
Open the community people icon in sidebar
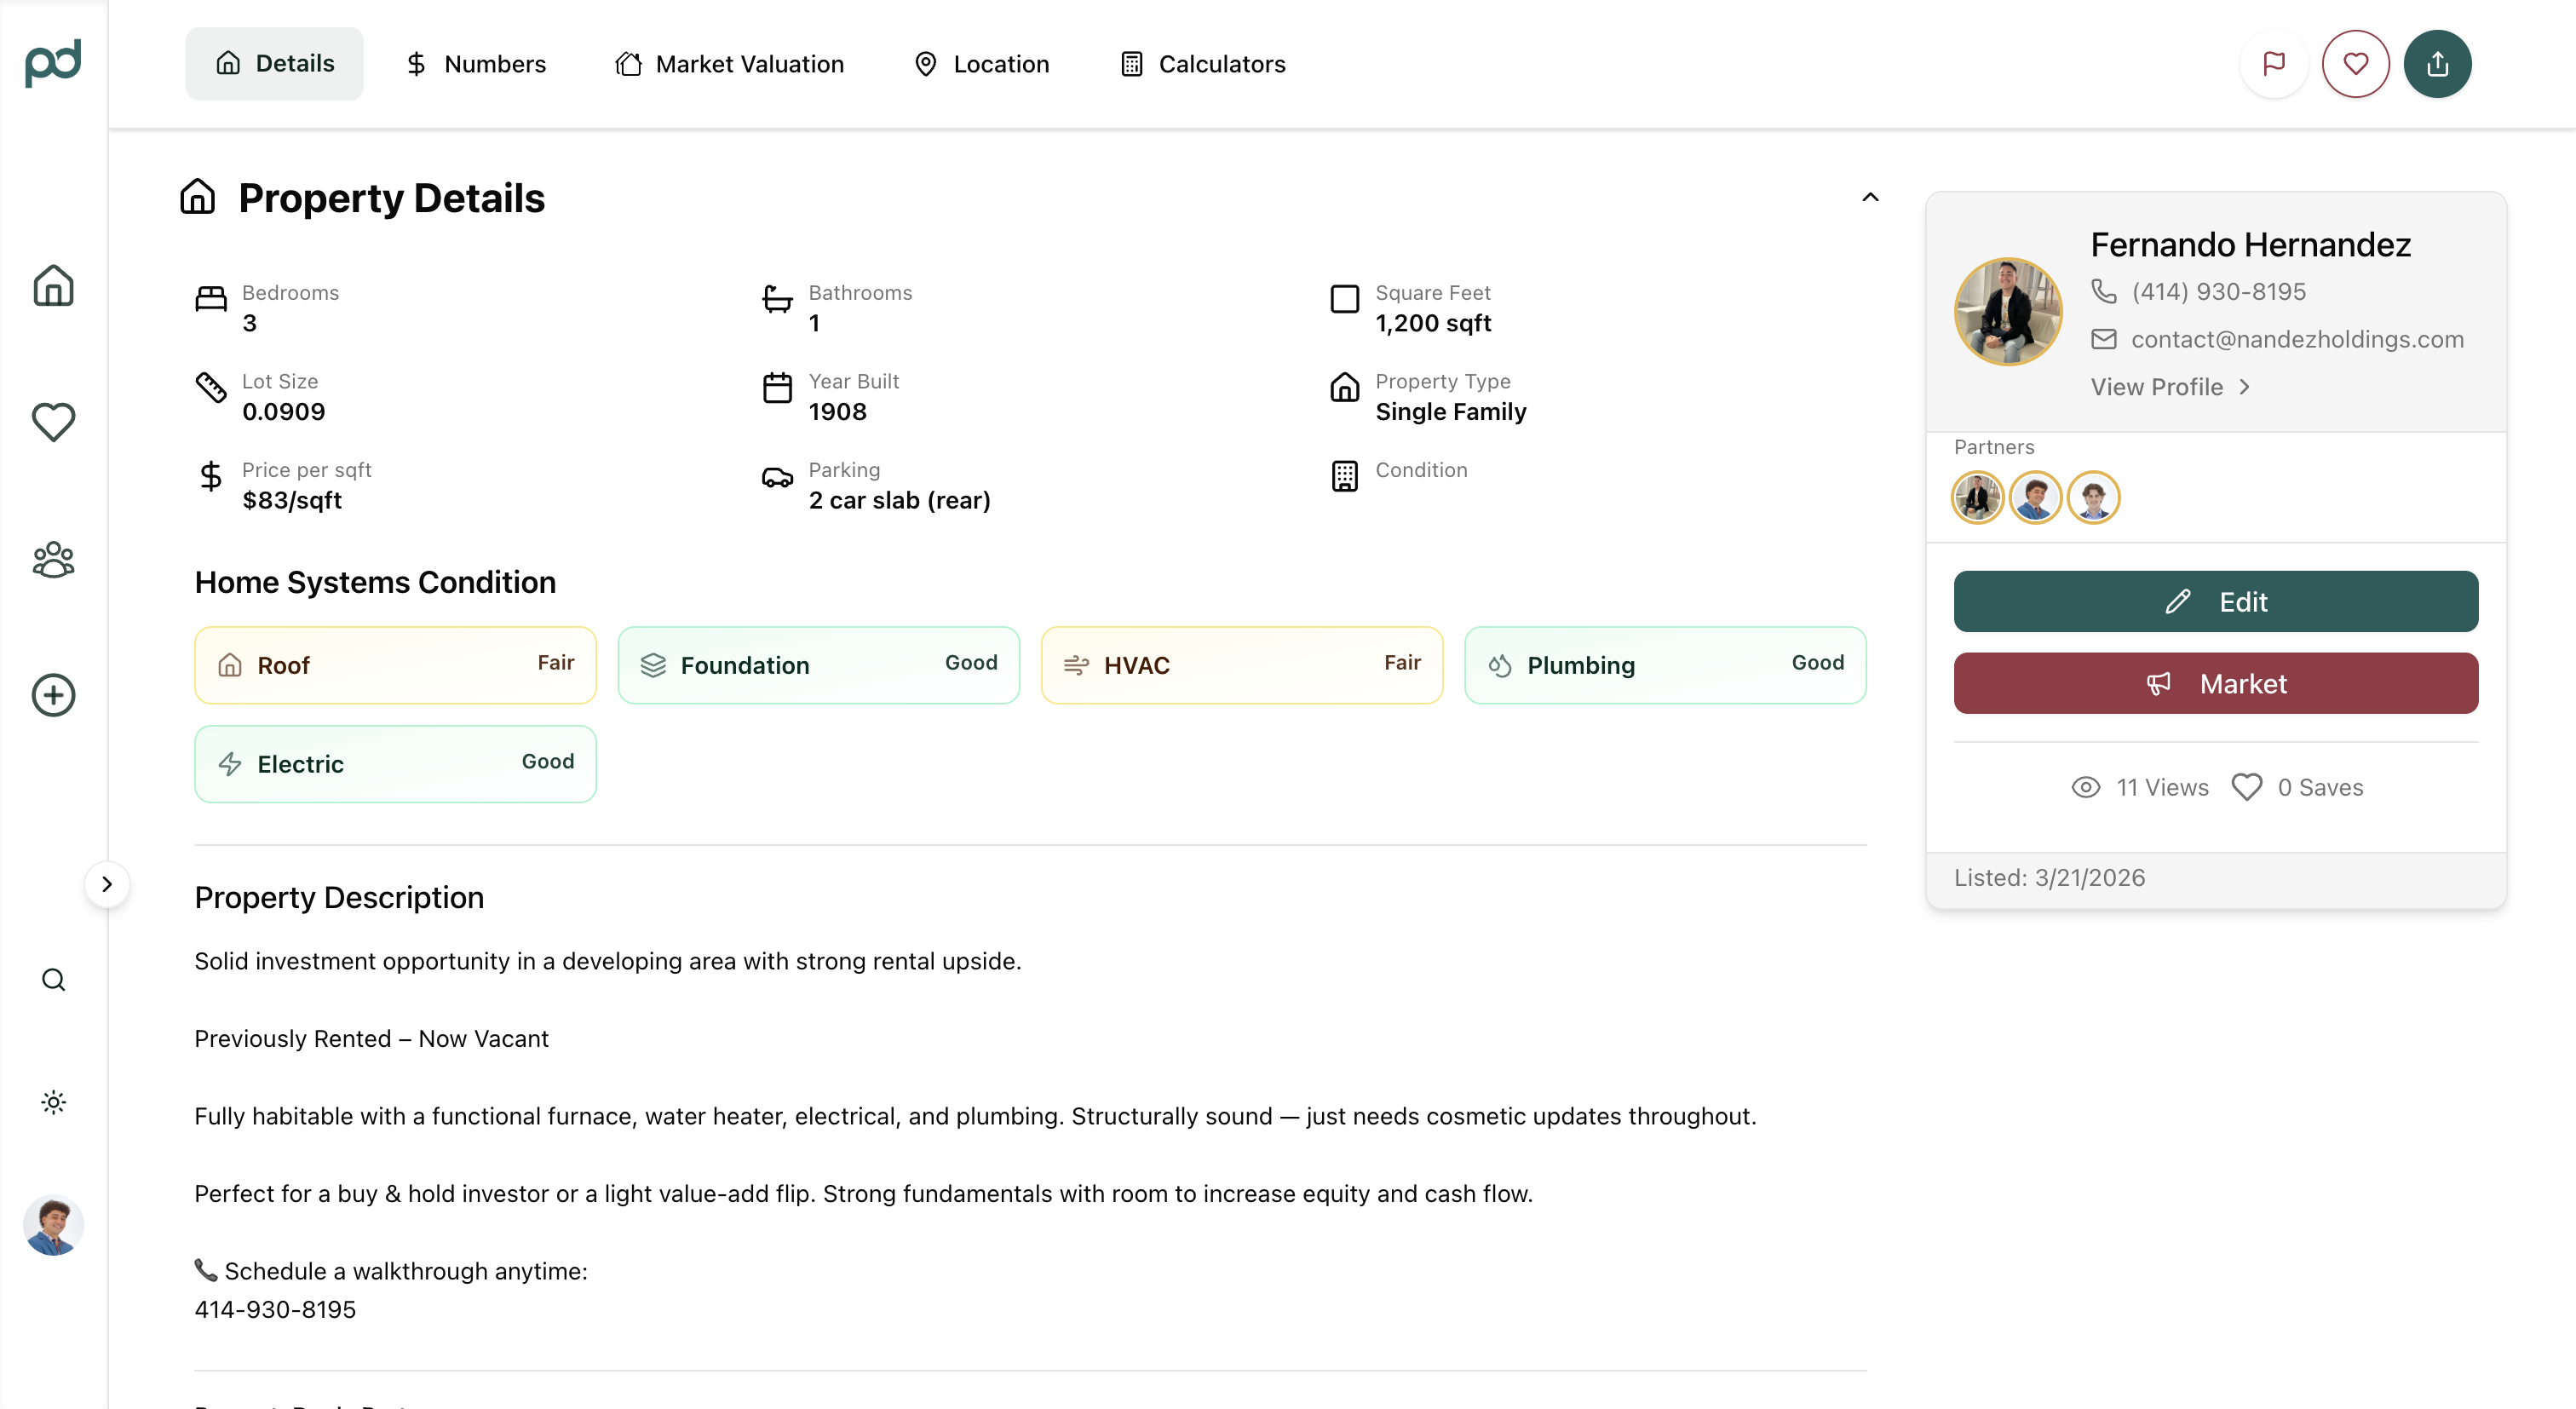coord(53,559)
